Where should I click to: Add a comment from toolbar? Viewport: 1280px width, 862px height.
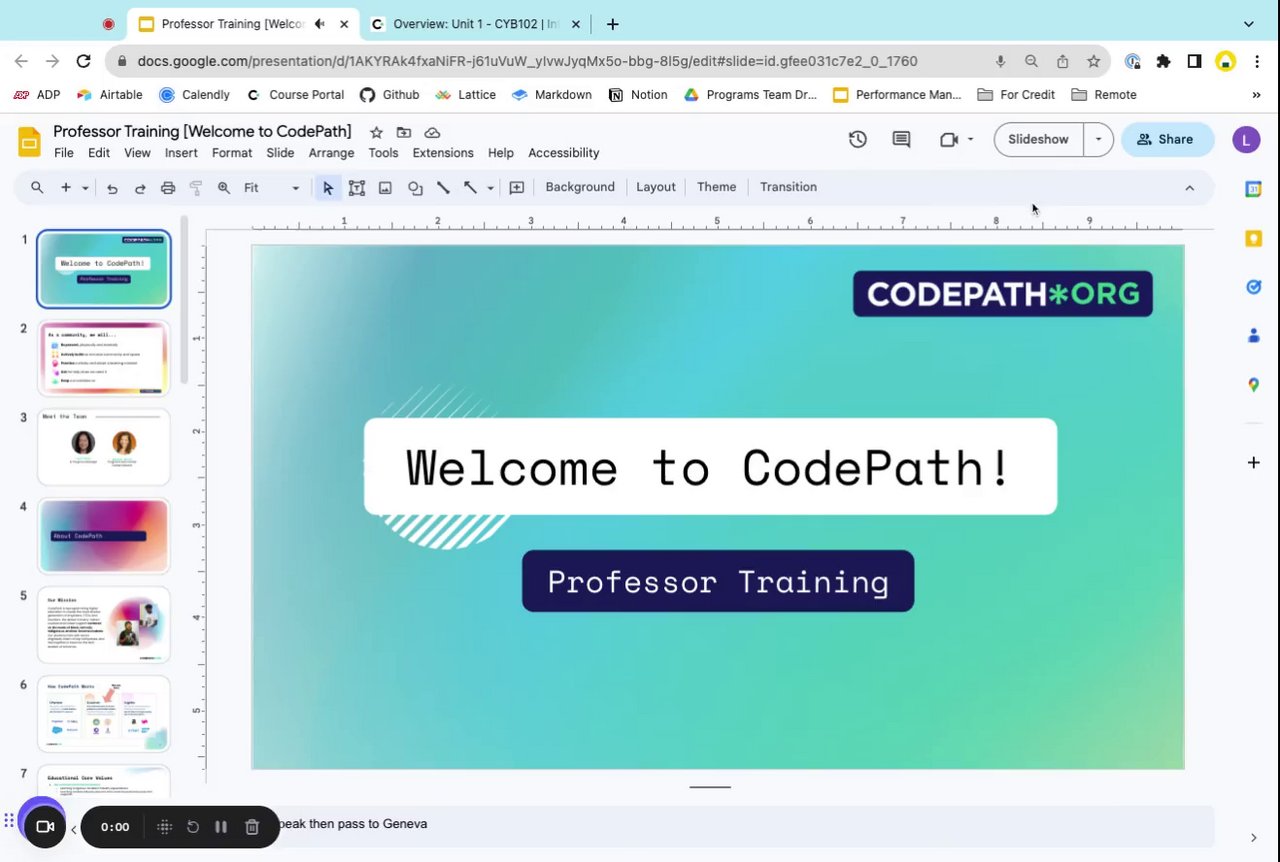(x=517, y=188)
